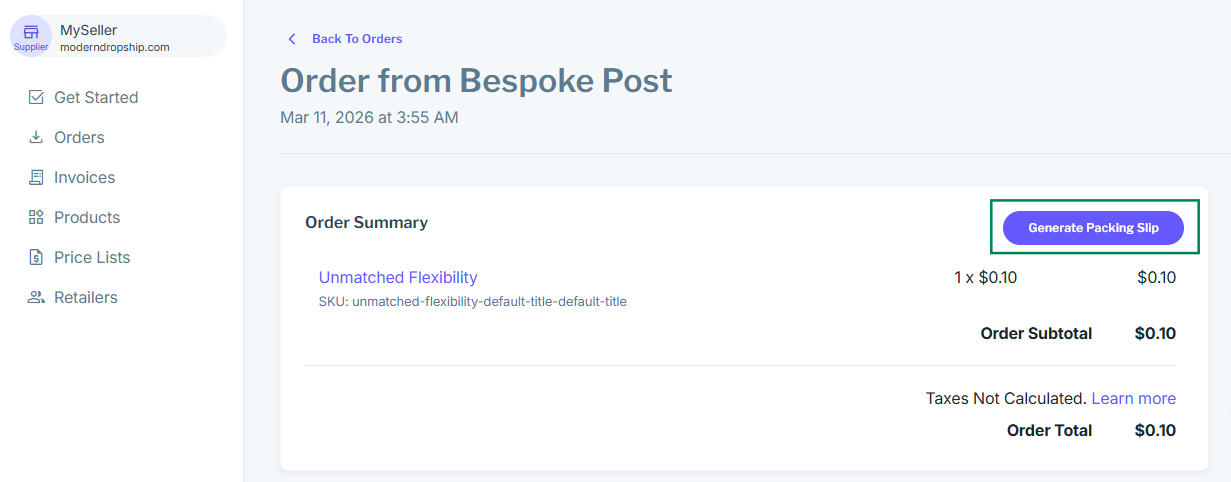1231x482 pixels.
Task: Click the Generate Packing Slip button
Action: pos(1093,228)
